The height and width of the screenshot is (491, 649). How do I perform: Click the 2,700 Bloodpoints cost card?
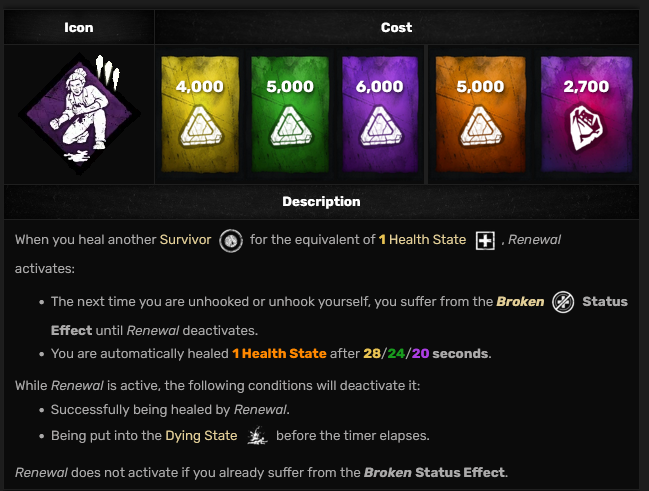(587, 114)
